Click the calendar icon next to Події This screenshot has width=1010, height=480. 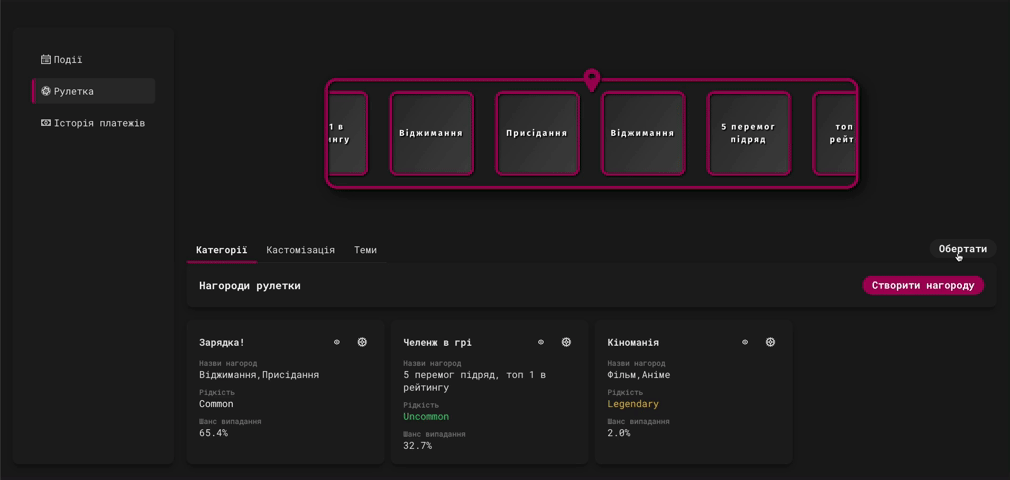click(46, 60)
